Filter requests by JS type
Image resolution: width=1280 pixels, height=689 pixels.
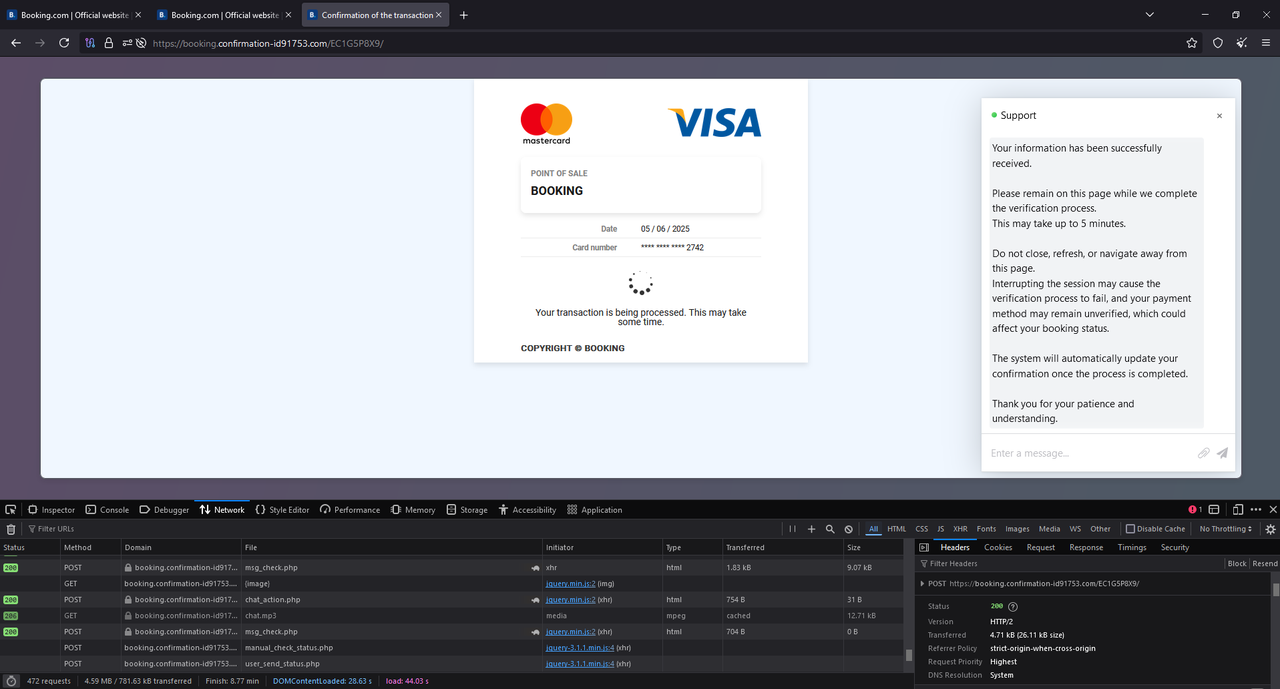pyautogui.click(x=940, y=529)
